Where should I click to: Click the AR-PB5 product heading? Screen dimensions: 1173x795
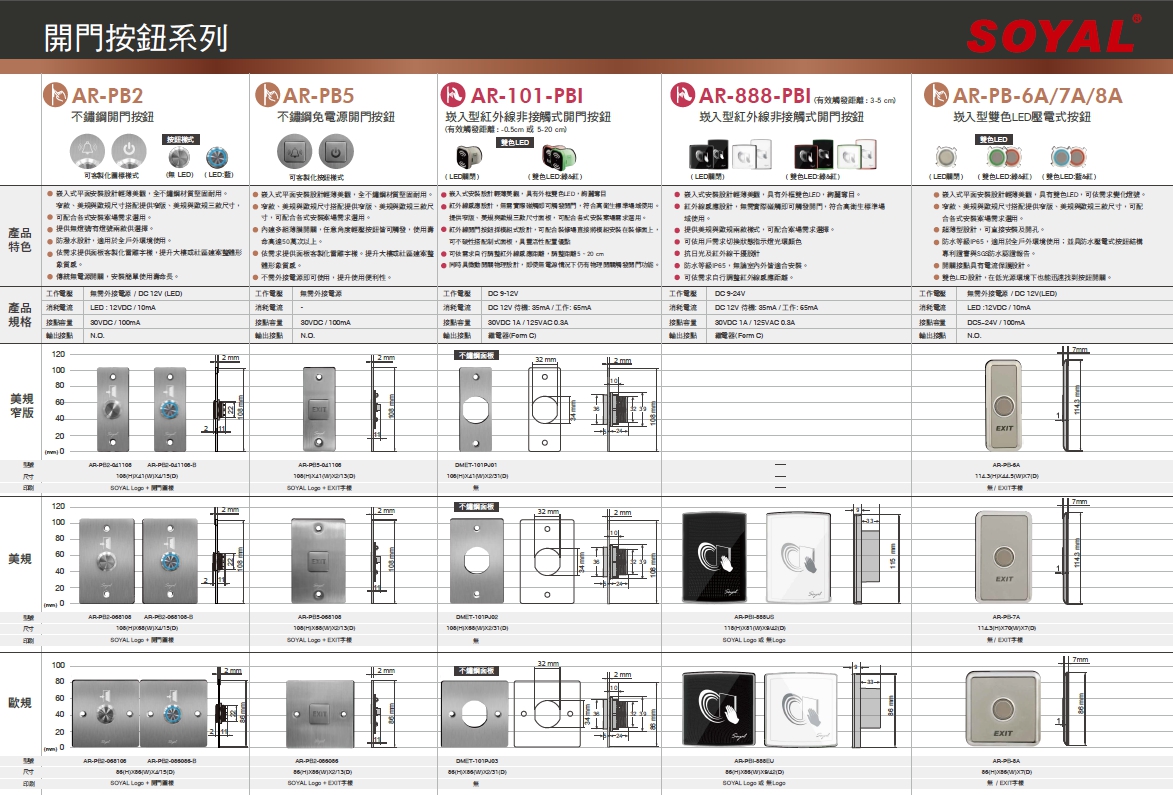(x=319, y=96)
